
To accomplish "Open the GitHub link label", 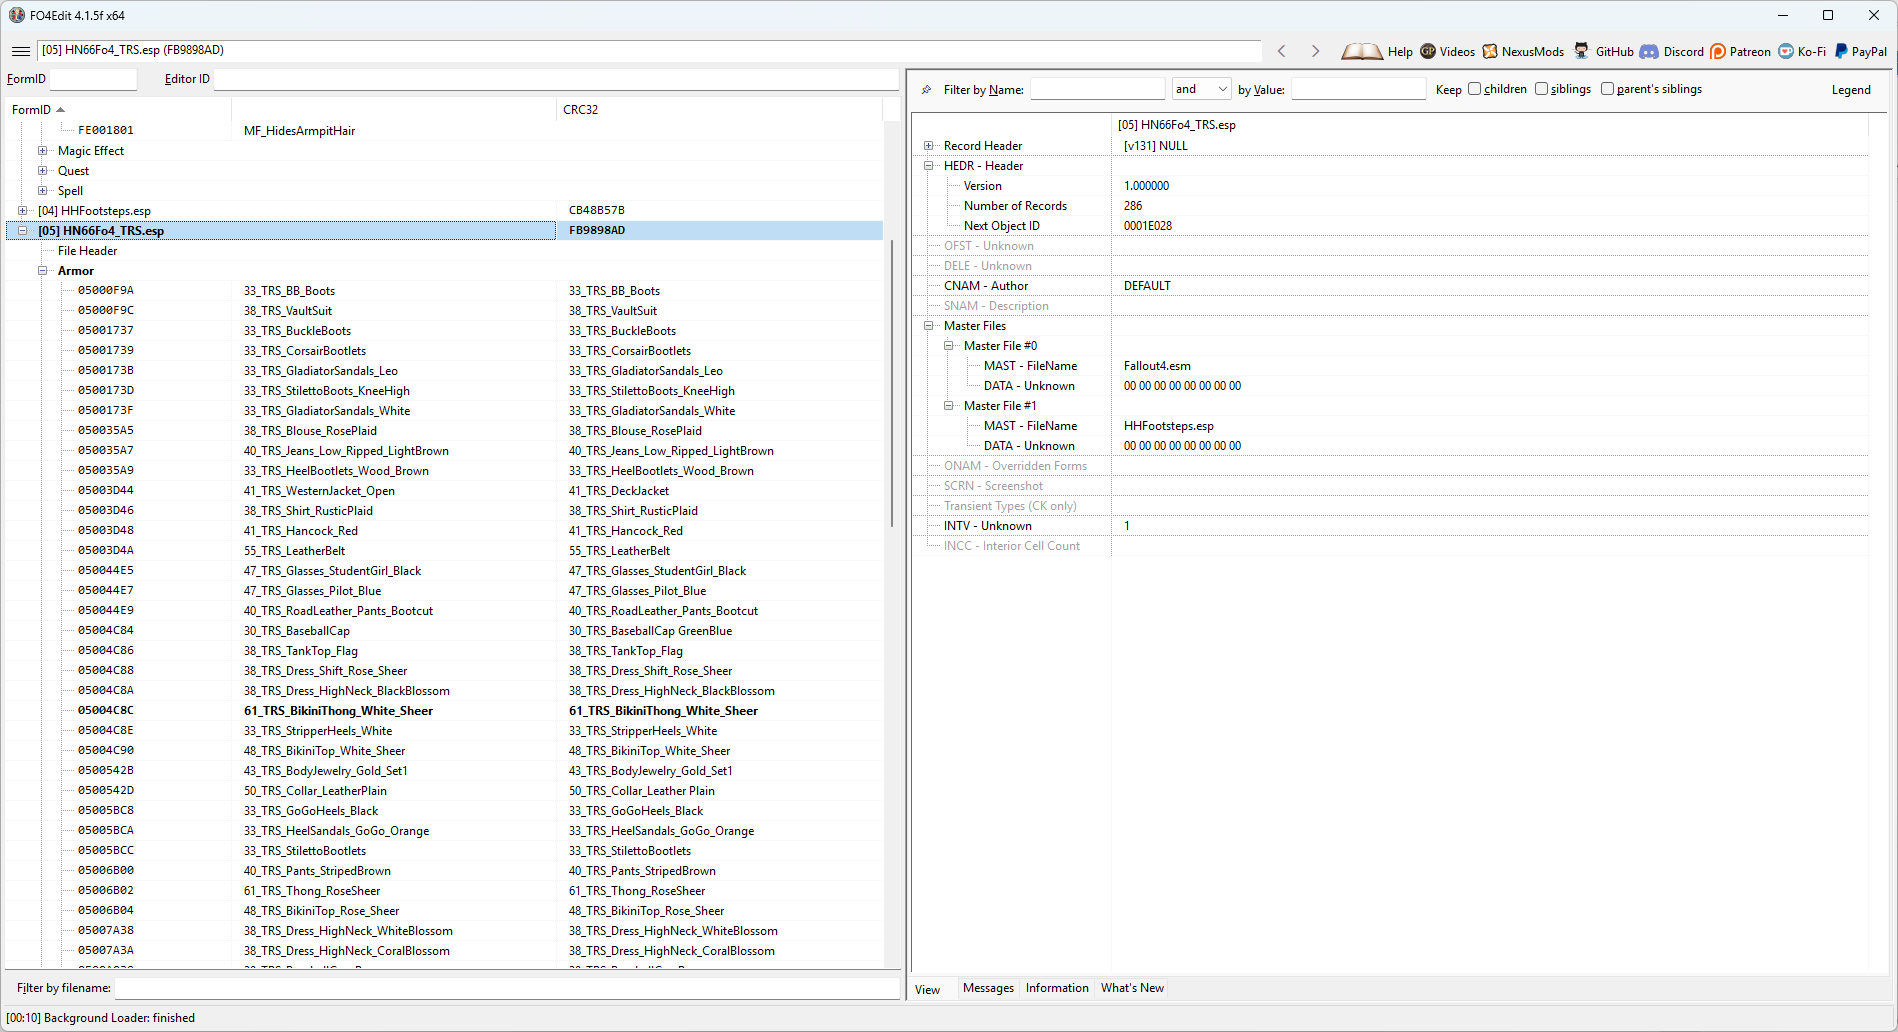I will coord(1615,52).
